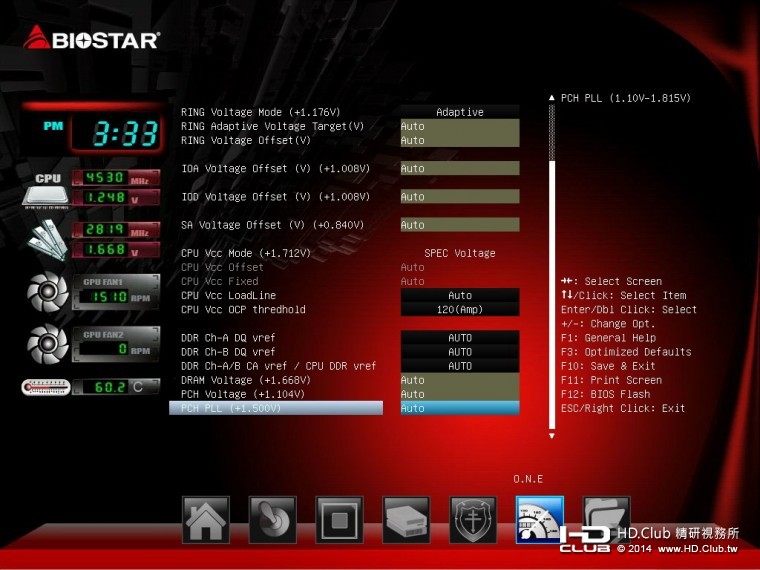
Task: Select IOD Voltage Offset (V) label
Action: point(275,196)
